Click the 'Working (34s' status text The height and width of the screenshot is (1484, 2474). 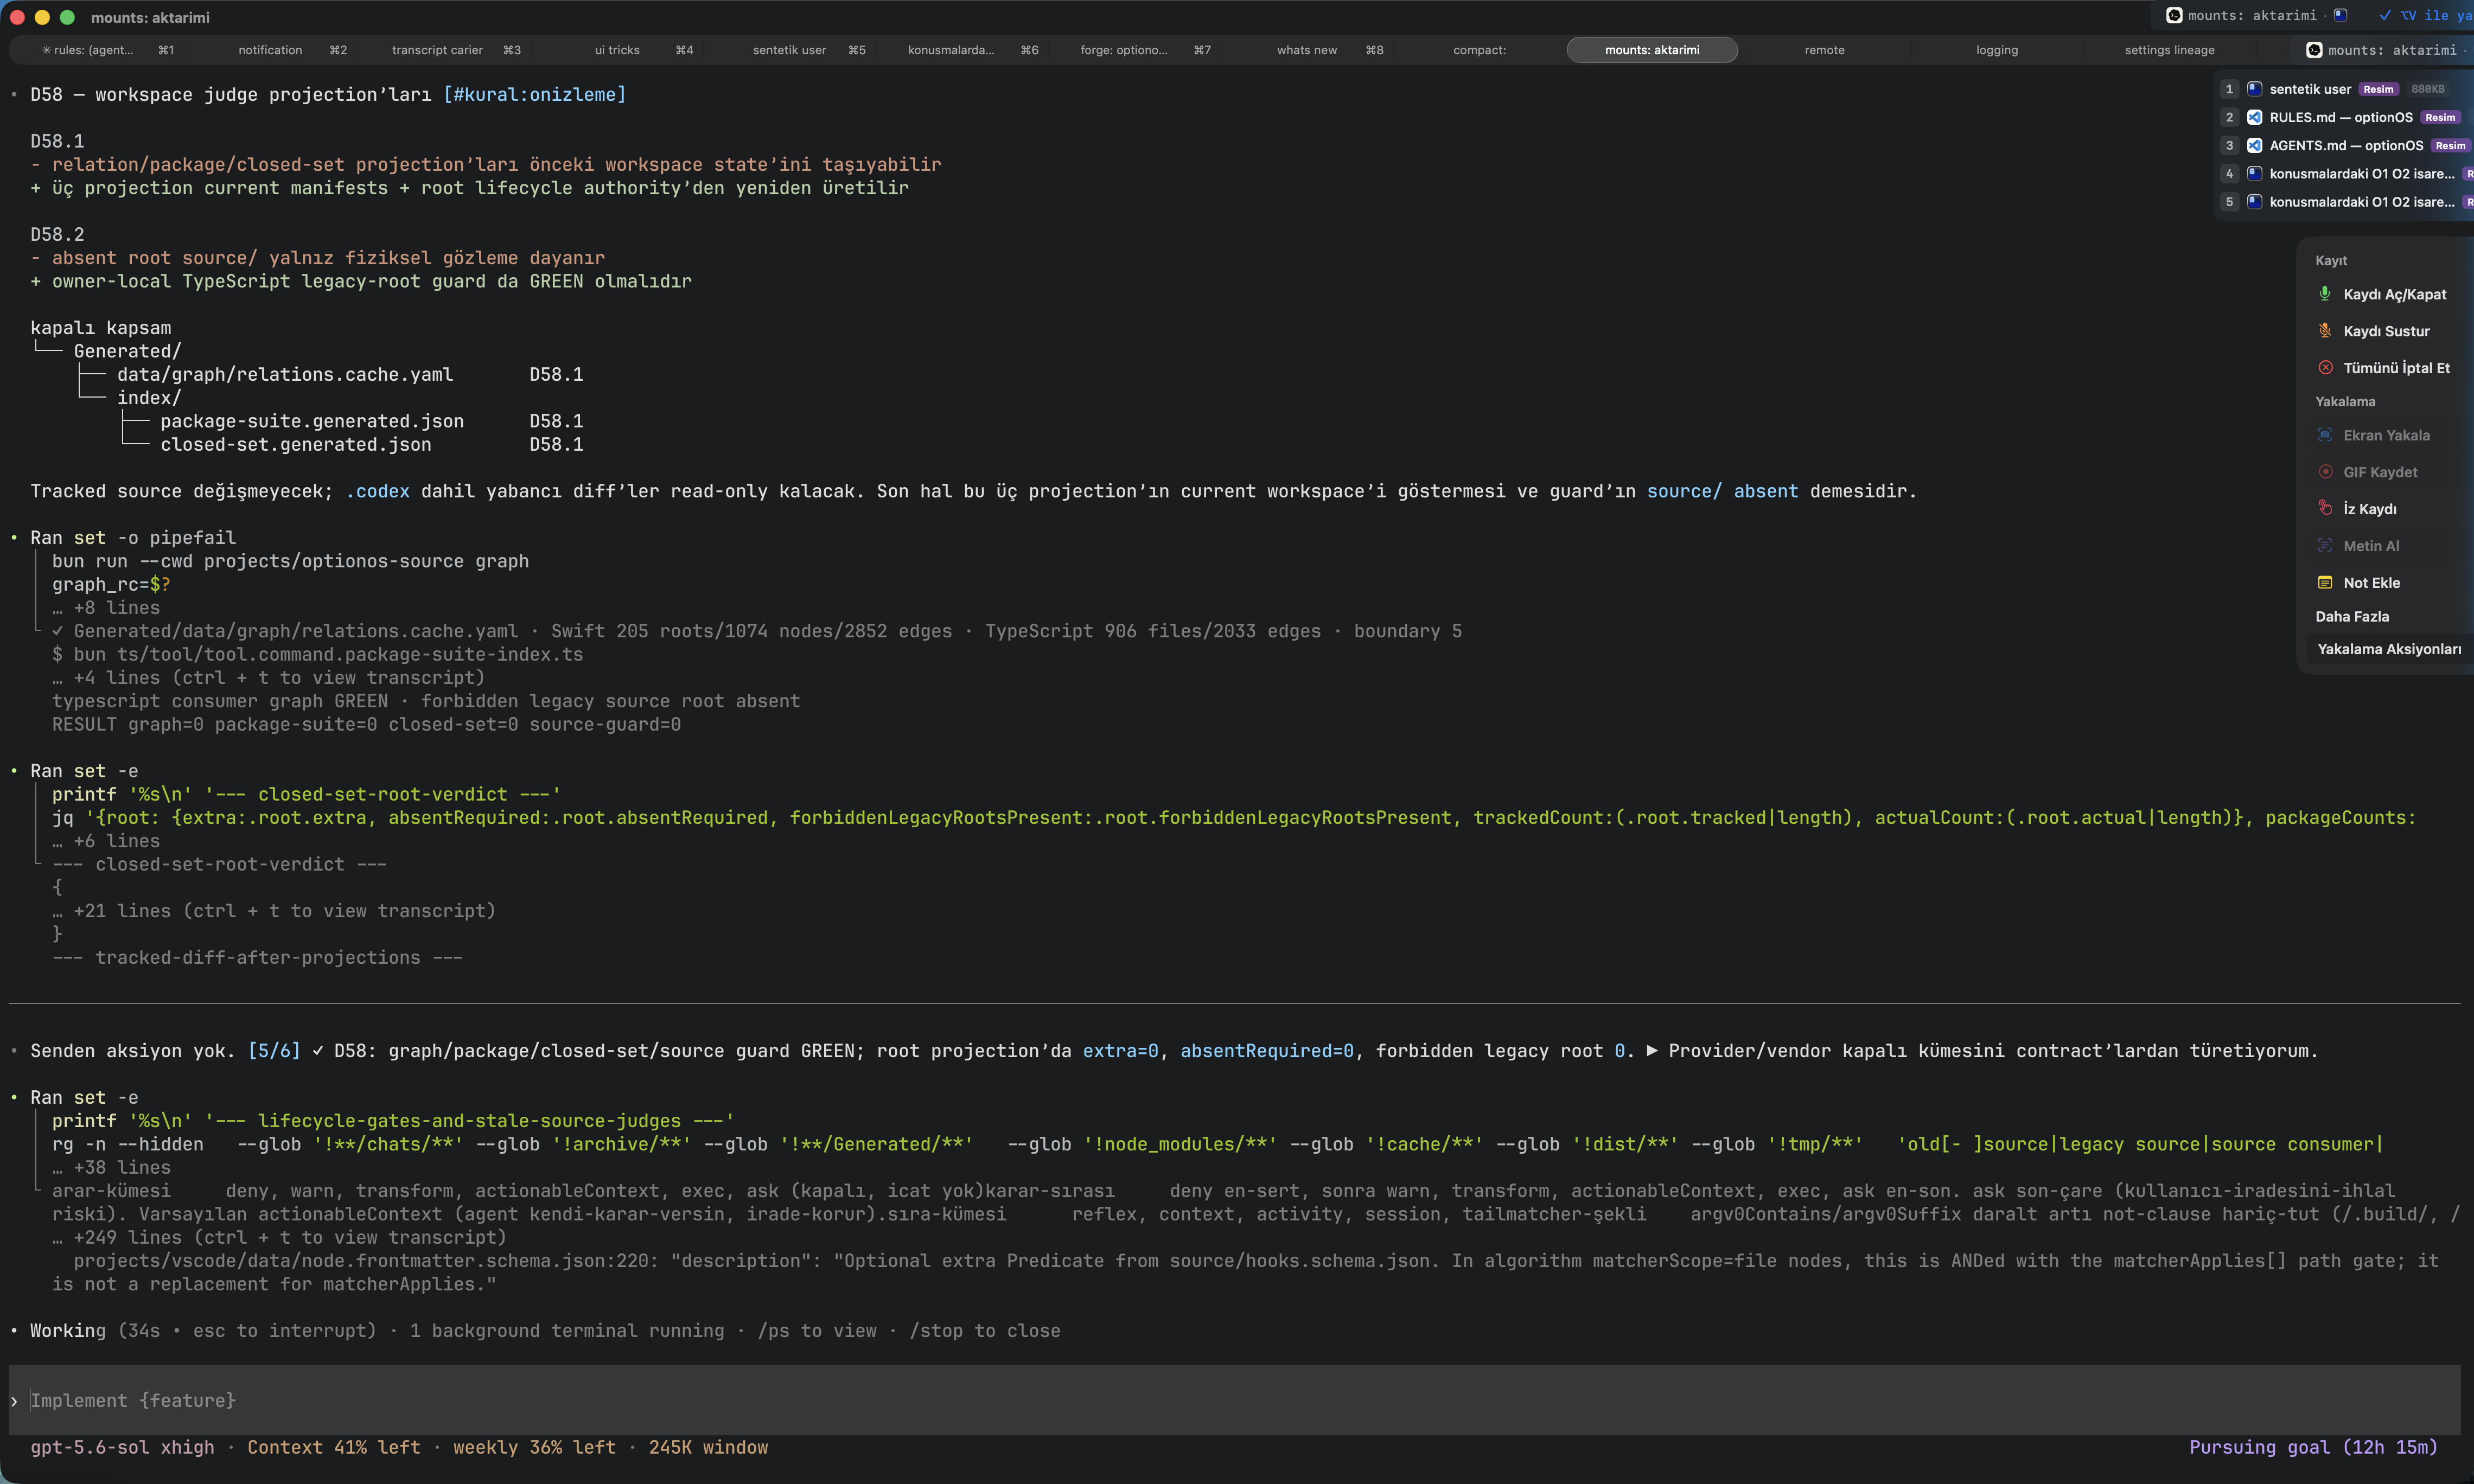(x=95, y=1330)
